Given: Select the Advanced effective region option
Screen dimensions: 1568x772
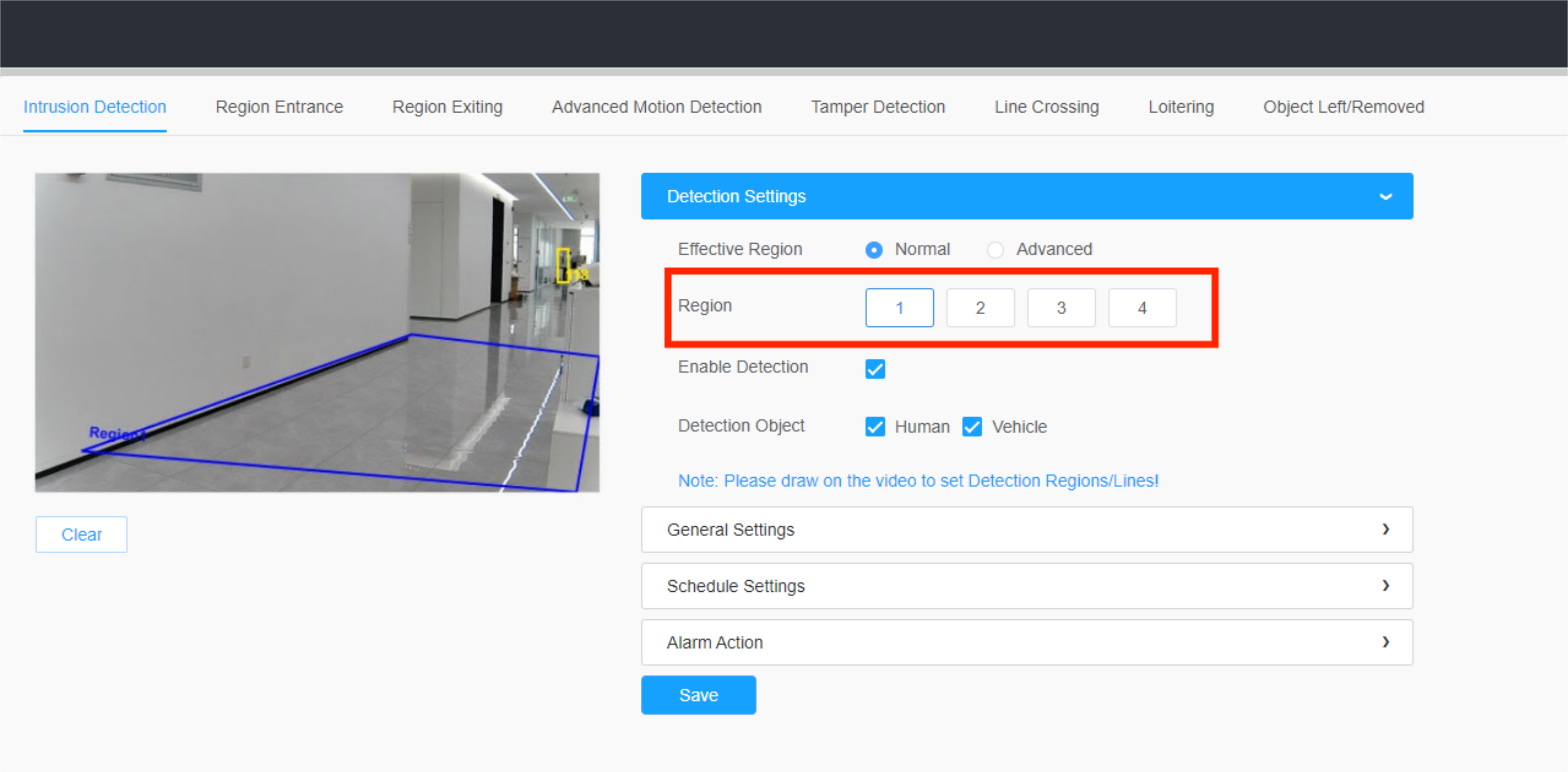Looking at the screenshot, I should click(x=995, y=250).
